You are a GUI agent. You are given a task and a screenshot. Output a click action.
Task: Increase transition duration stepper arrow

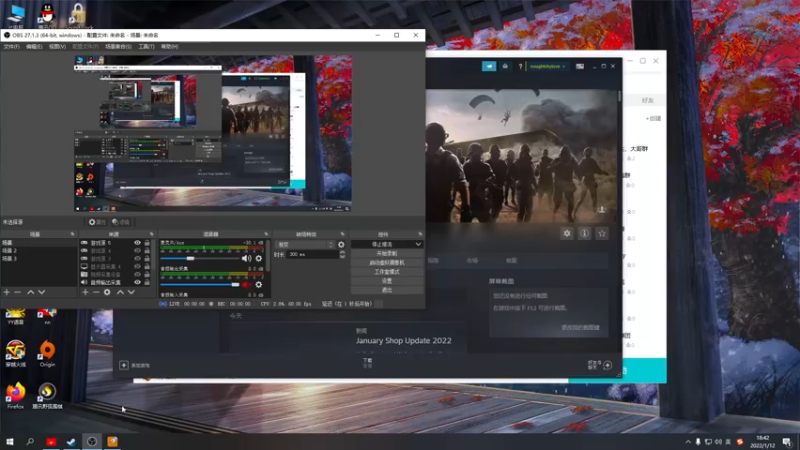(342, 252)
